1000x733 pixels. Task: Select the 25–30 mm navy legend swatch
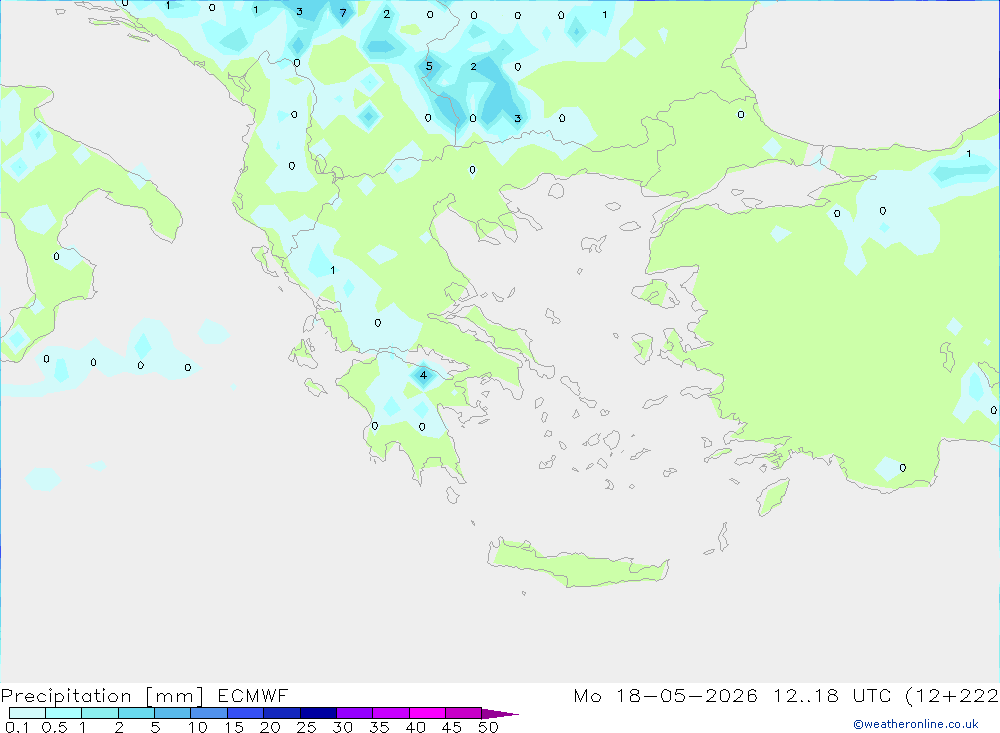click(318, 713)
